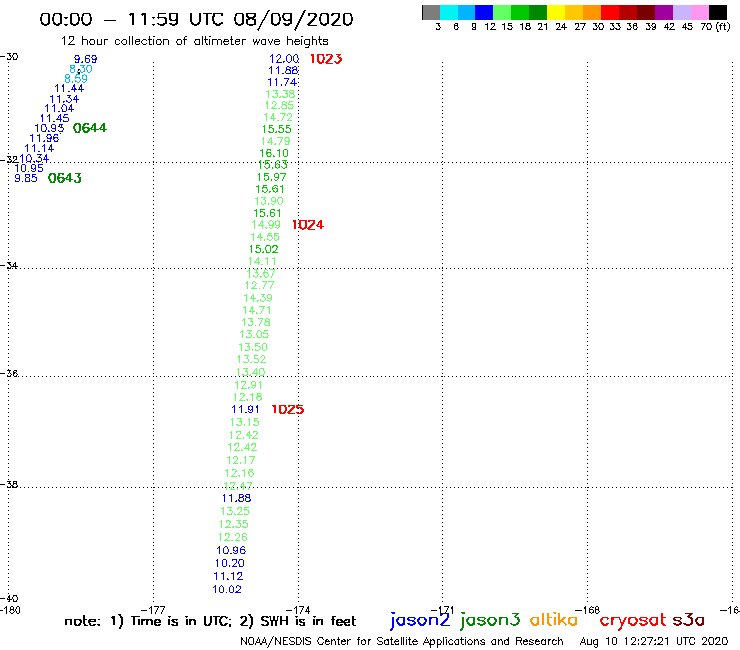Pick the yellow swatch in the legend bar
740x650 pixels.
coord(556,12)
